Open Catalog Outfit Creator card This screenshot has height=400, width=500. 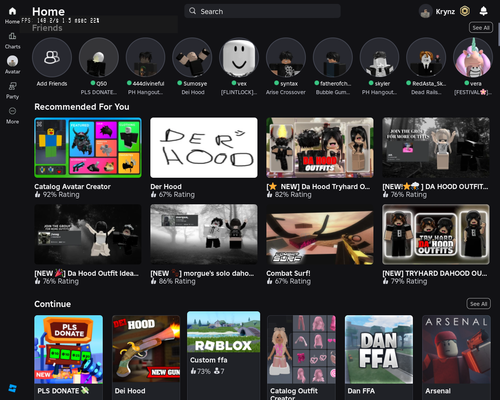(x=301, y=357)
